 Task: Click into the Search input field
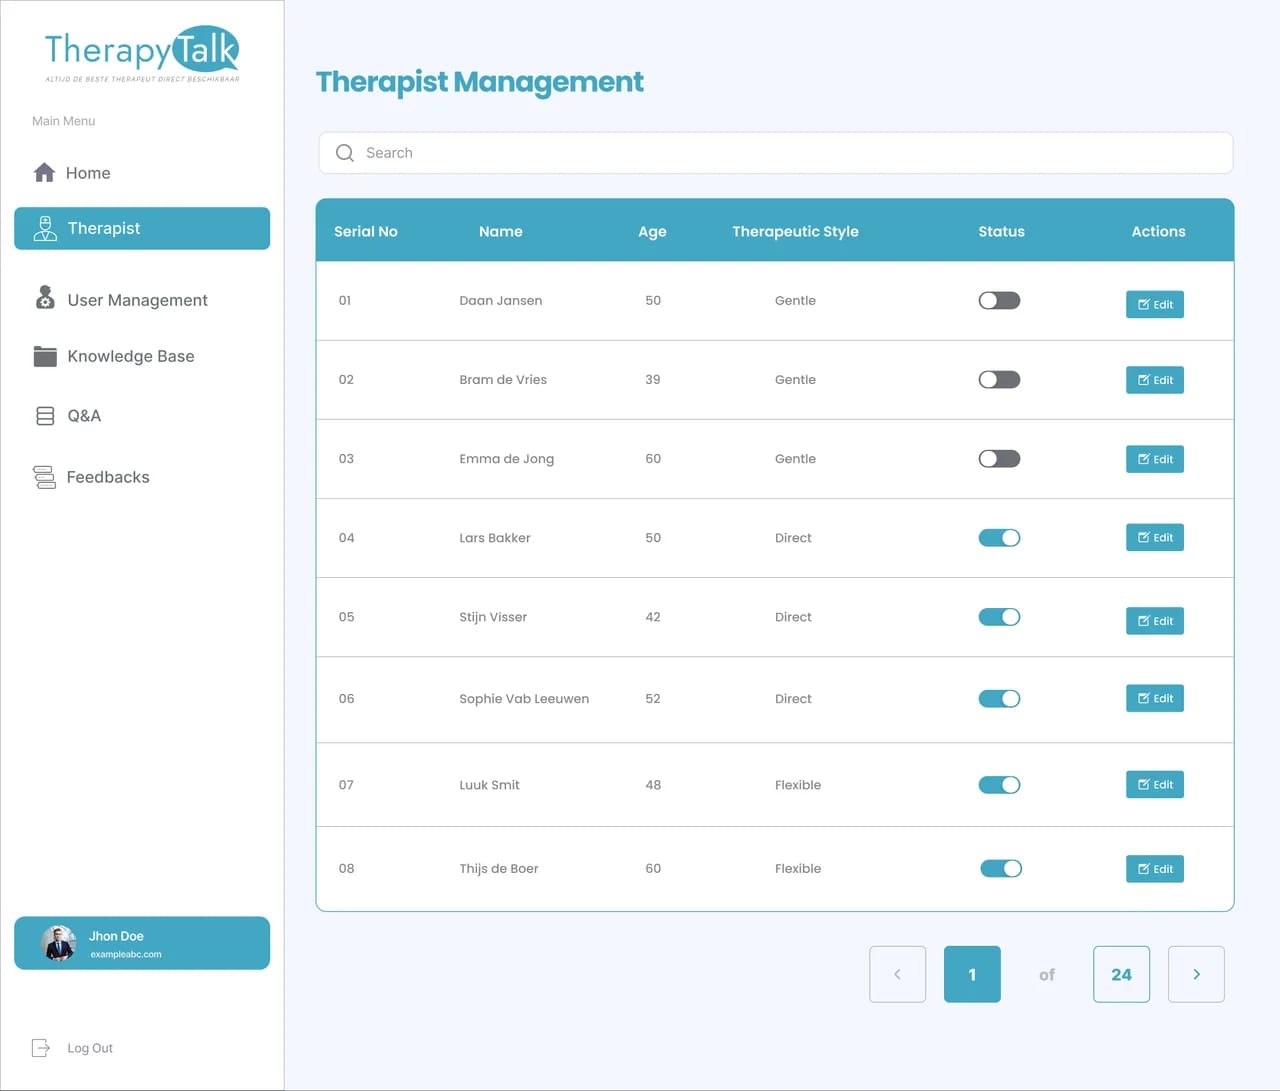click(x=776, y=153)
